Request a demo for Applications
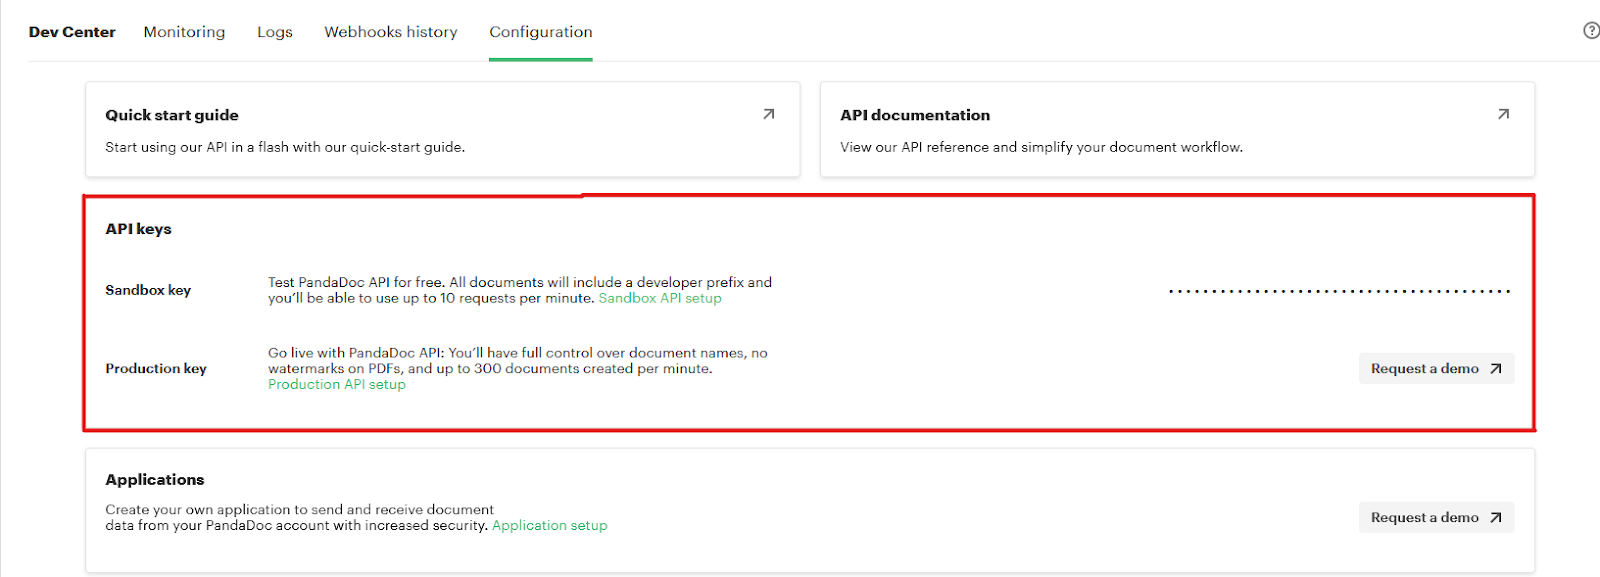The image size is (1600, 577). 1436,517
